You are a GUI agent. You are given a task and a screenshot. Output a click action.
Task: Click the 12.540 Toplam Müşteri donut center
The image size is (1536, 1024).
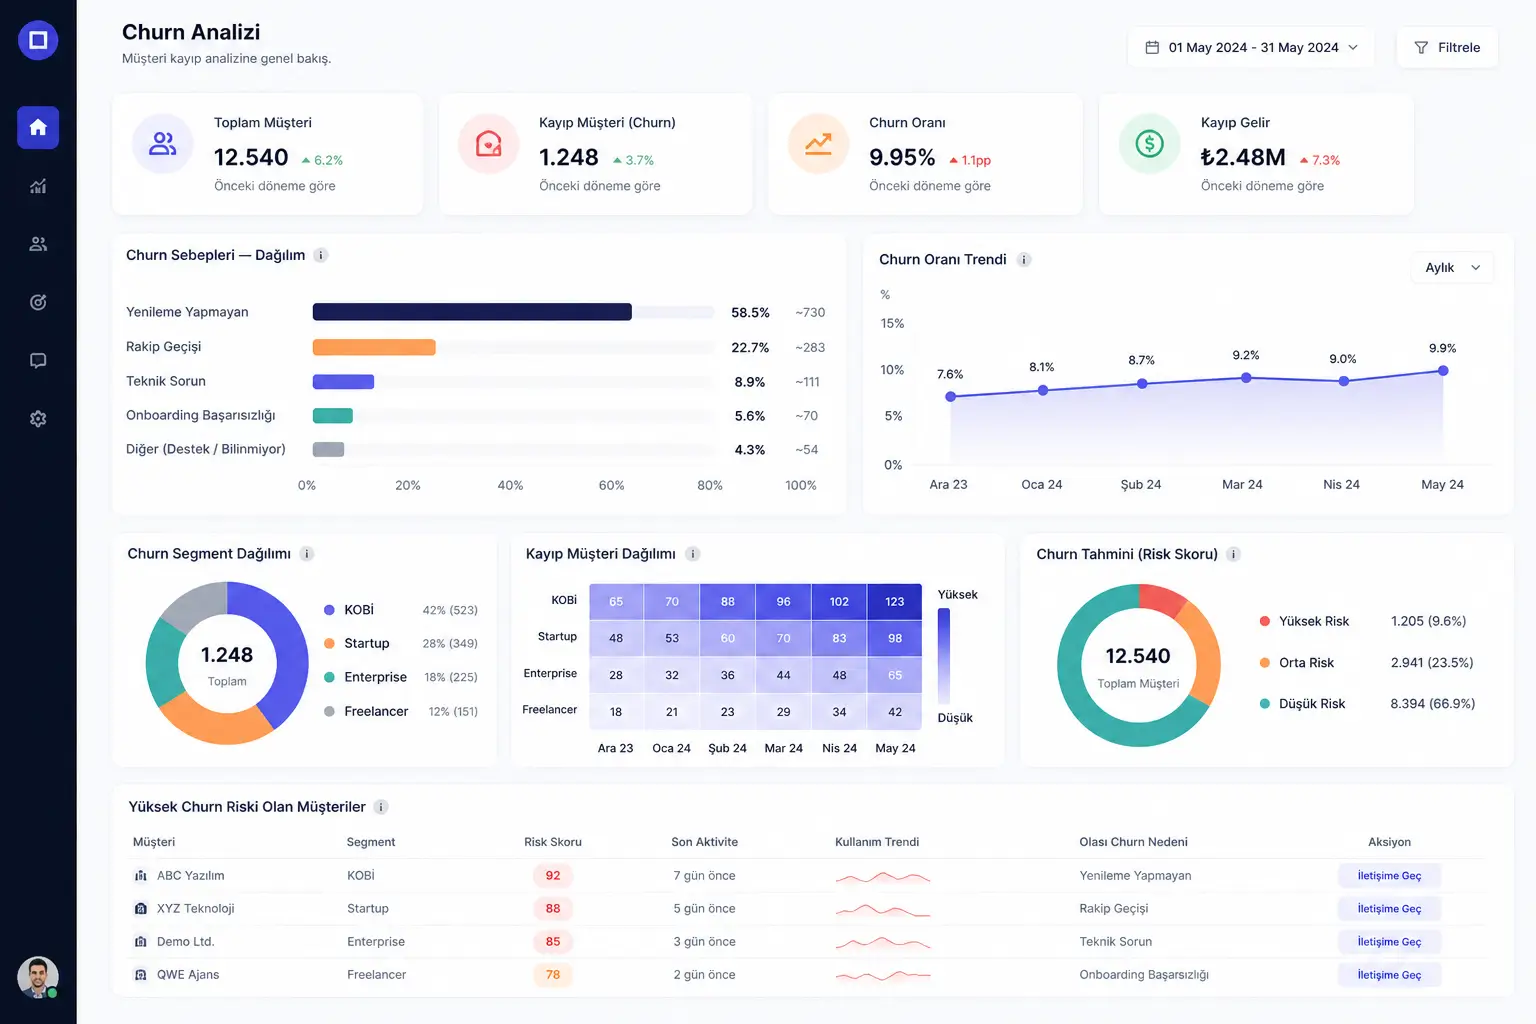[1138, 666]
